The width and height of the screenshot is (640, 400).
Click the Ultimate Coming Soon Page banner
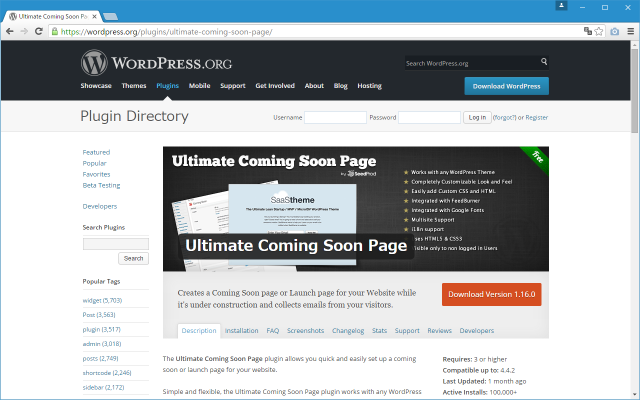356,209
